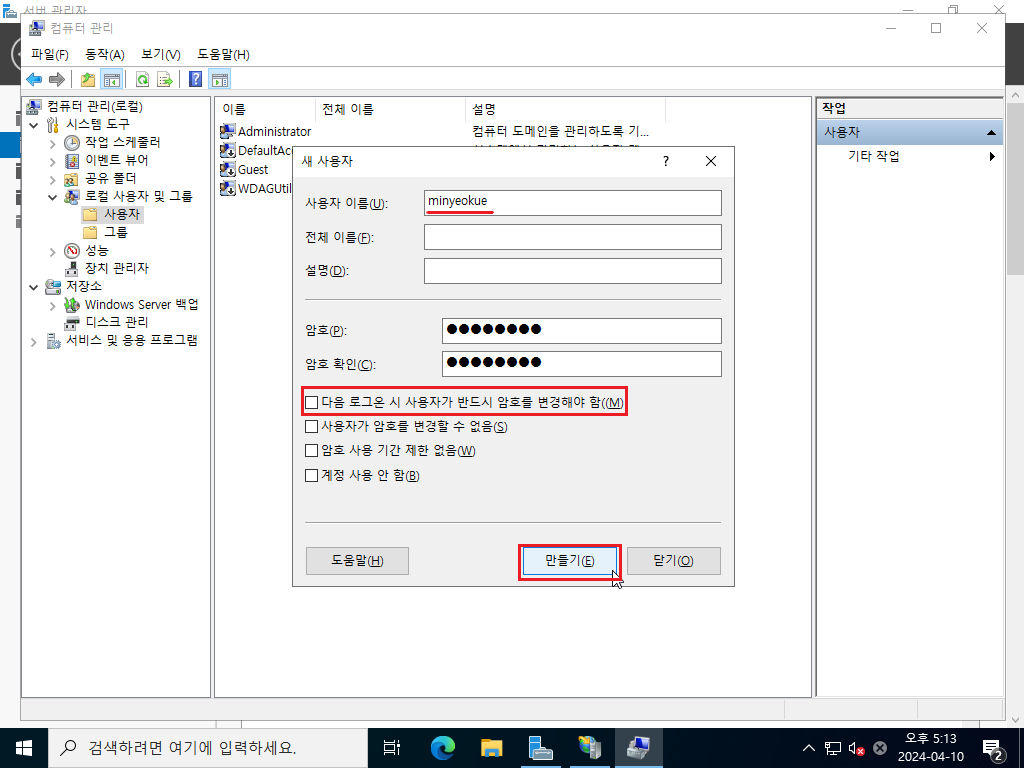The width and height of the screenshot is (1024, 768).
Task: Click the Help question-mark toolbar icon
Action: [x=195, y=80]
